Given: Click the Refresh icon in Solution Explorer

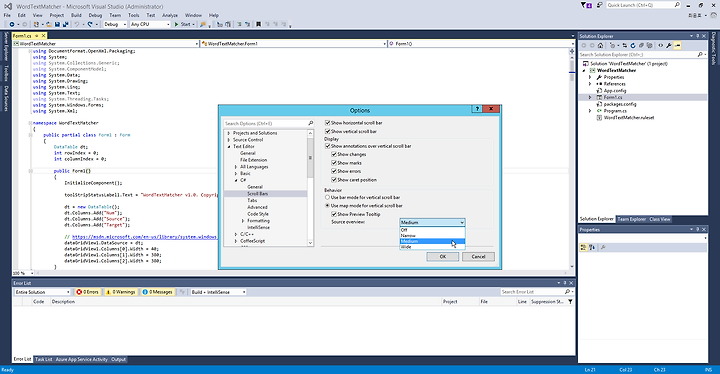Looking at the screenshot, I should (x=633, y=45).
